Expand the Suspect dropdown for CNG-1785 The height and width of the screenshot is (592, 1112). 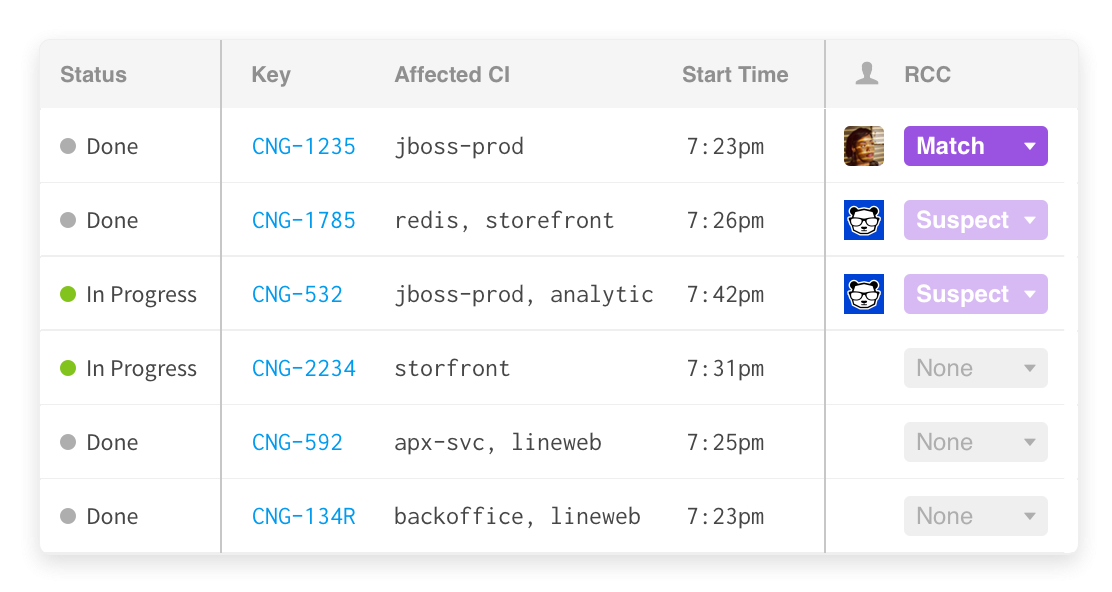[x=976, y=220]
